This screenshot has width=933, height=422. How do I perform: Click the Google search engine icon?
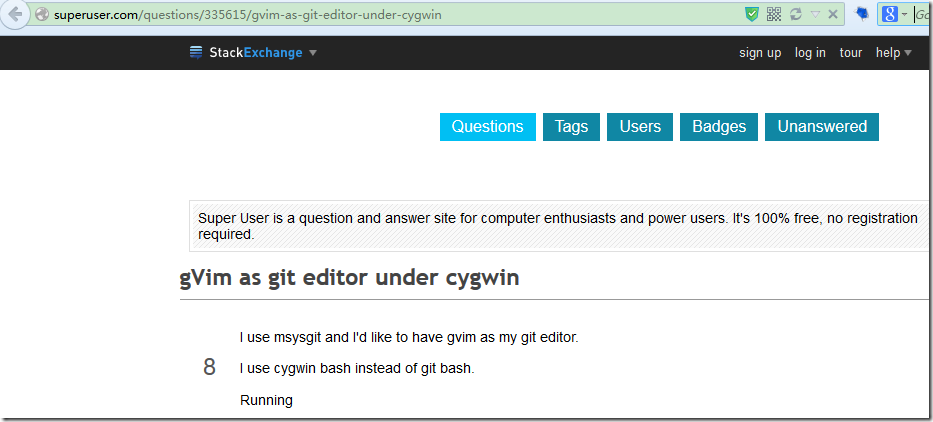pos(889,14)
